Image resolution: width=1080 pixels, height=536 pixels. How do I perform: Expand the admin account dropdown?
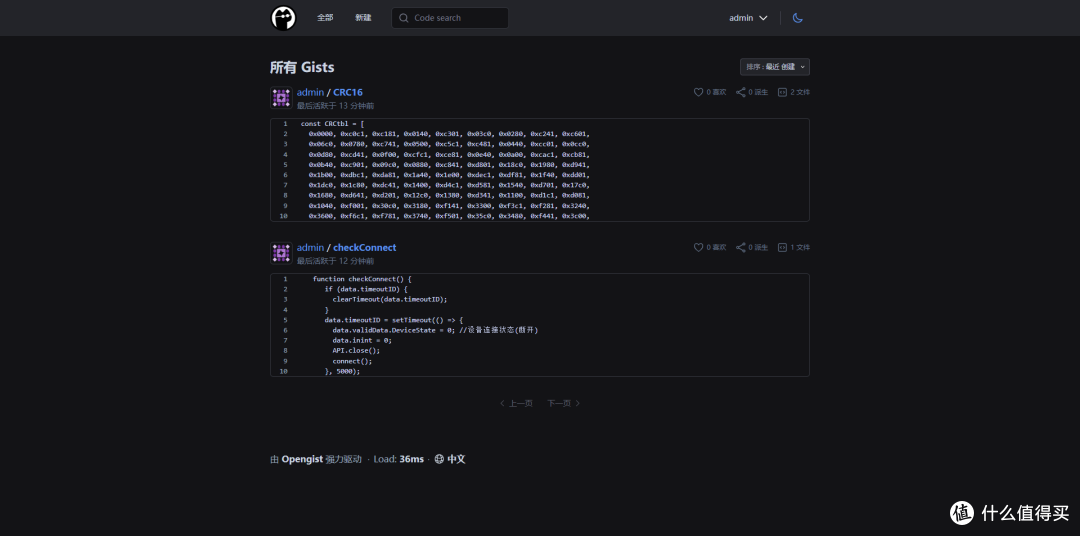748,18
